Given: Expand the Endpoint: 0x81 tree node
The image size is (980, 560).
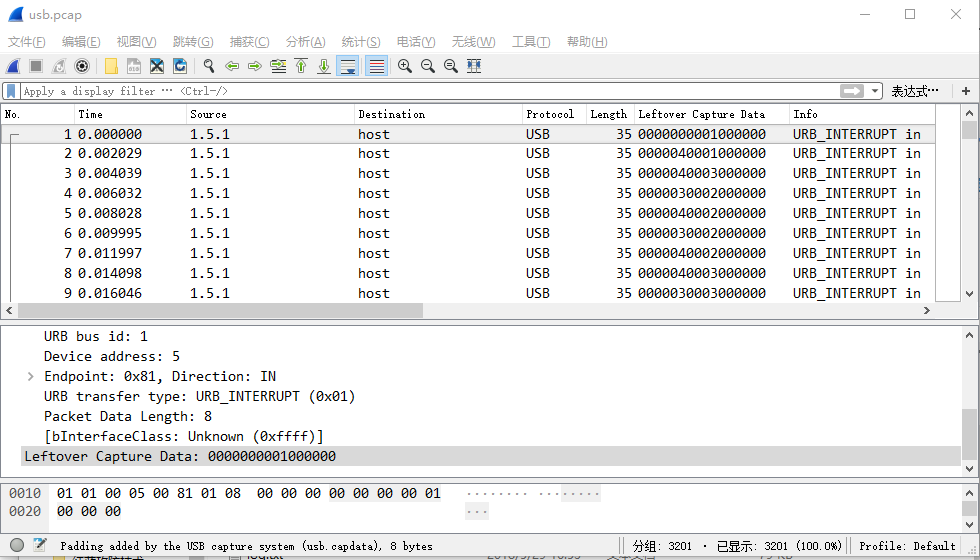Looking at the screenshot, I should pyautogui.click(x=31, y=376).
